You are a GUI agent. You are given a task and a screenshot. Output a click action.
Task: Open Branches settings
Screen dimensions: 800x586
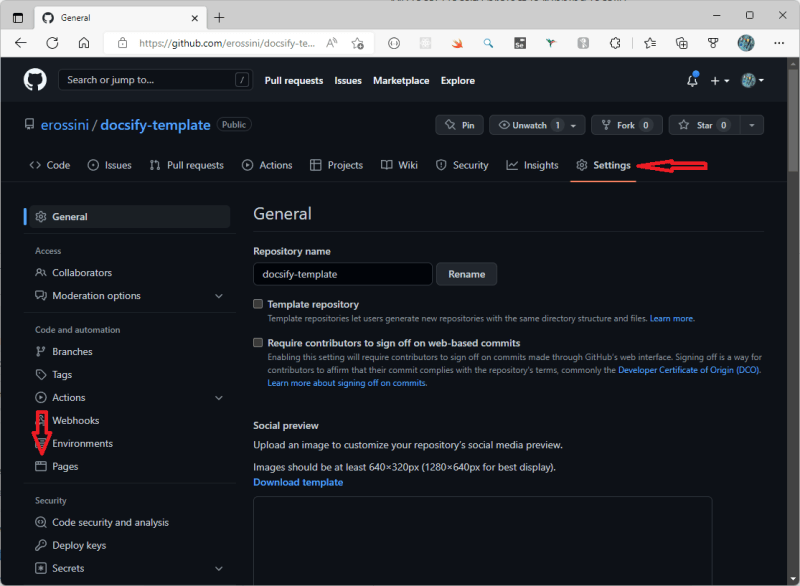coord(72,352)
